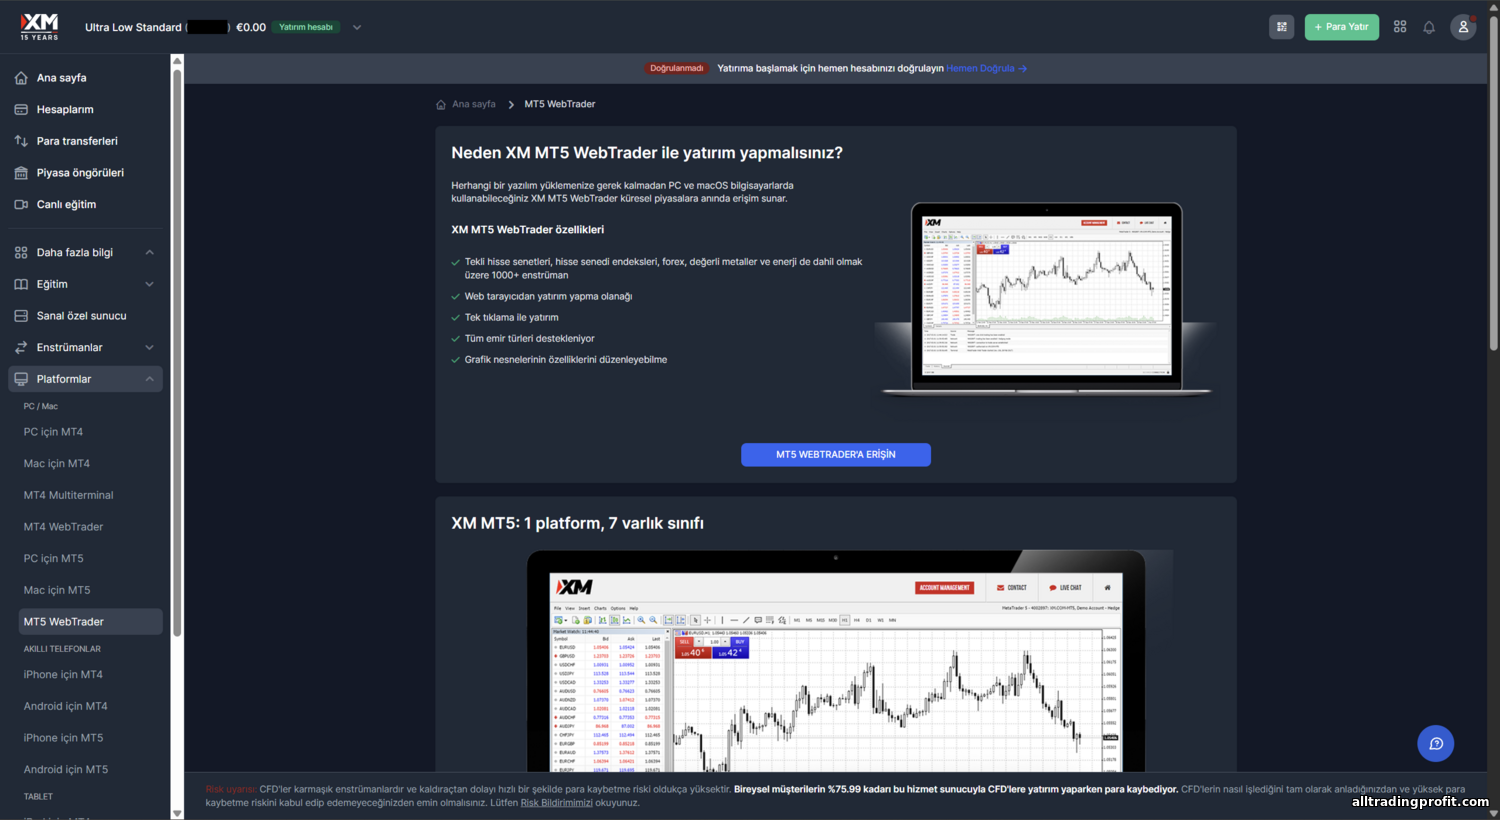Click the apps grid icon in header
1500x820 pixels.
coord(1400,27)
